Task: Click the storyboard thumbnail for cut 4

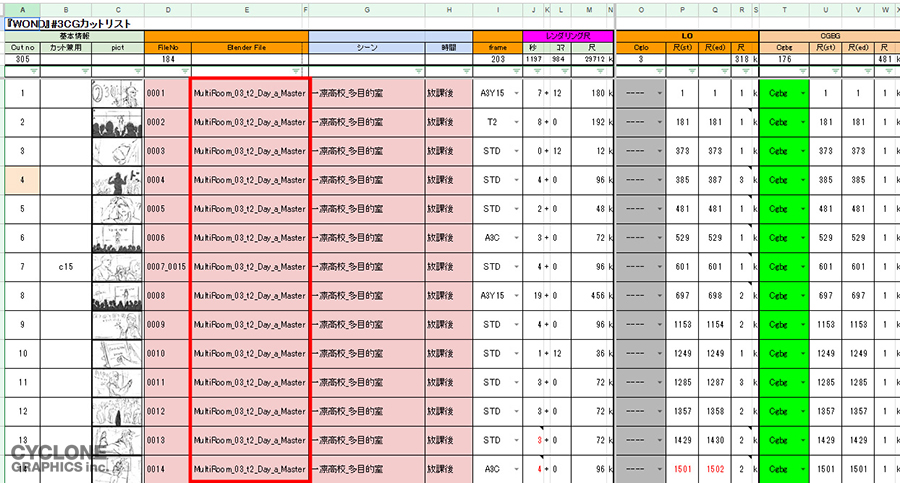Action: tap(118, 180)
